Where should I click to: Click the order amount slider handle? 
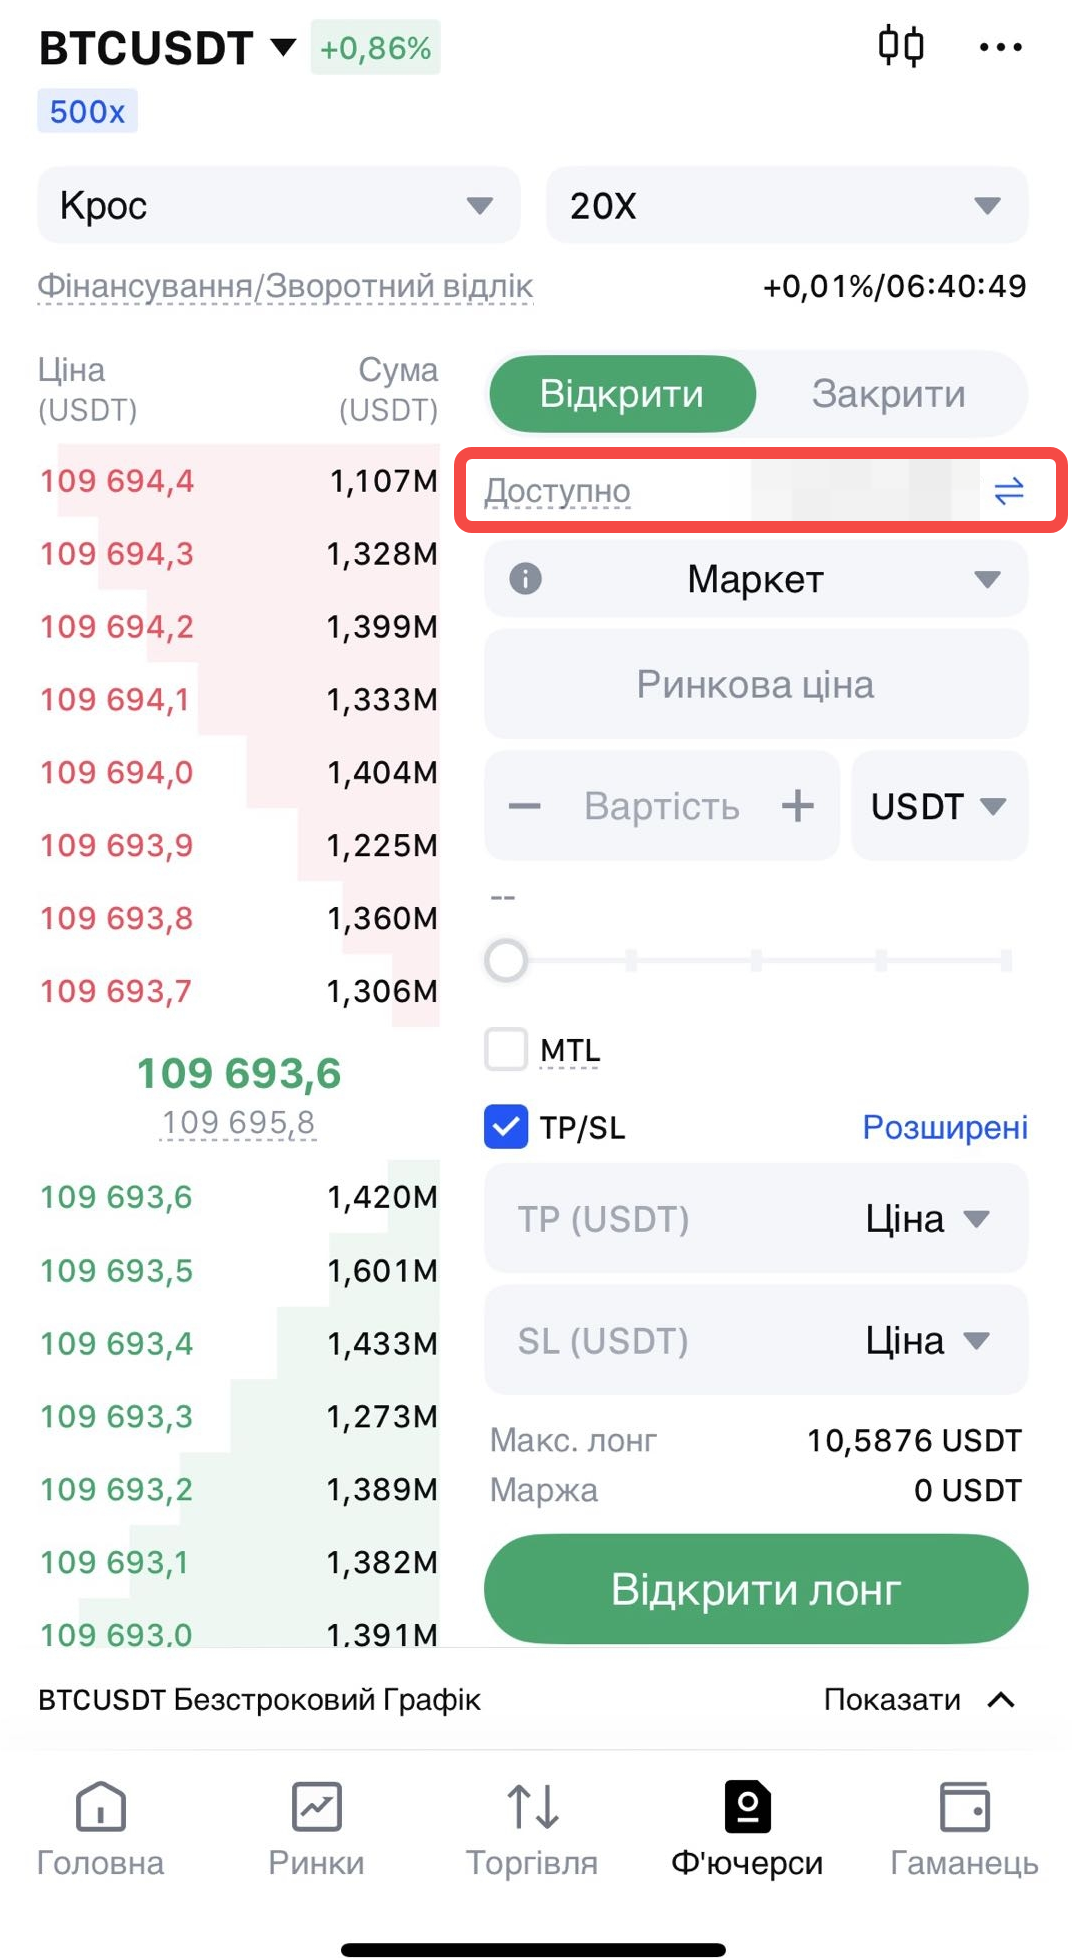[x=506, y=961]
